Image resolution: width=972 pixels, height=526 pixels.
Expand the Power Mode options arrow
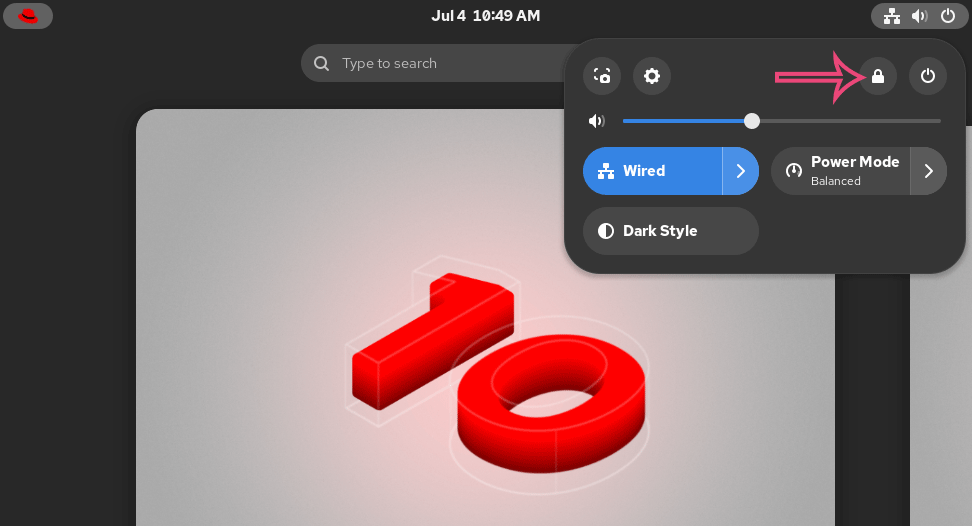(x=929, y=171)
